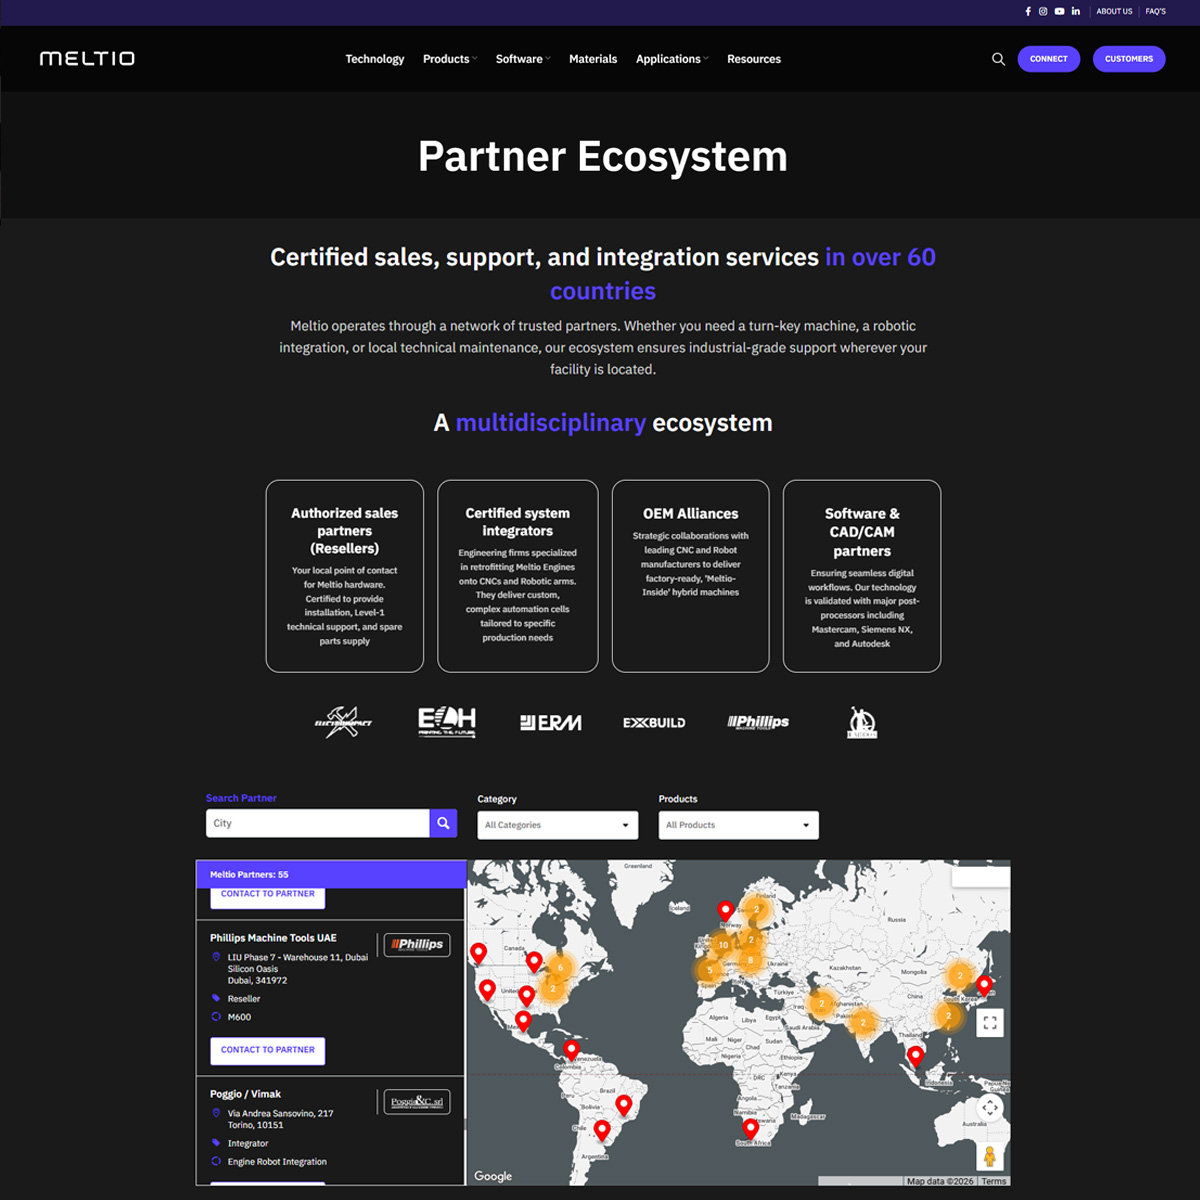The image size is (1200, 1200).
Task: Open the map camera controls
Action: [989, 1108]
